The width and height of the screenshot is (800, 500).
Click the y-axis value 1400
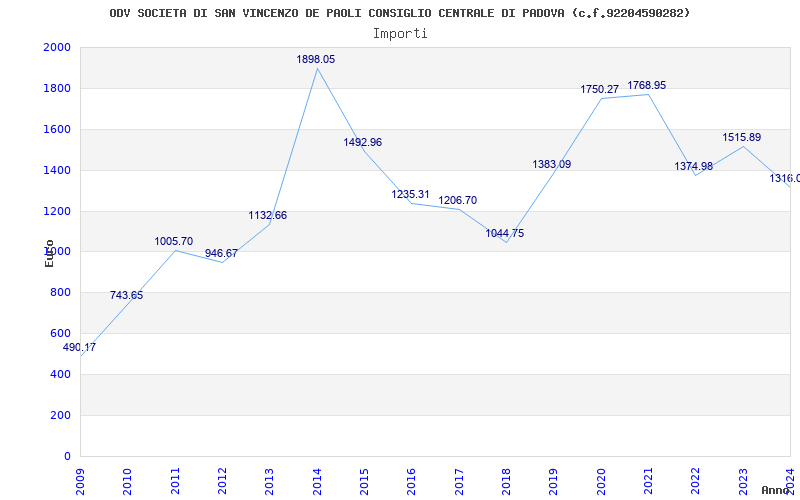click(x=57, y=170)
